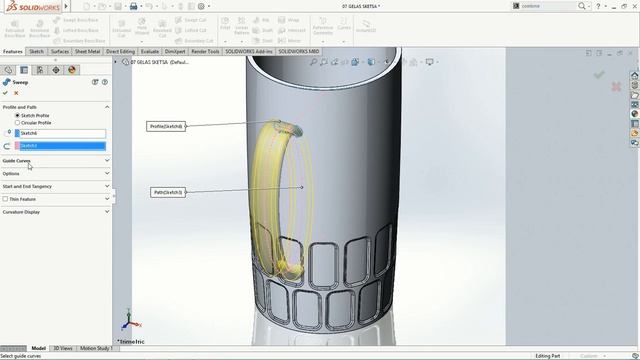This screenshot has width=640, height=360.
Task: Switch to the SOLIDWORKS Add-Ins tab
Action: coord(249,51)
